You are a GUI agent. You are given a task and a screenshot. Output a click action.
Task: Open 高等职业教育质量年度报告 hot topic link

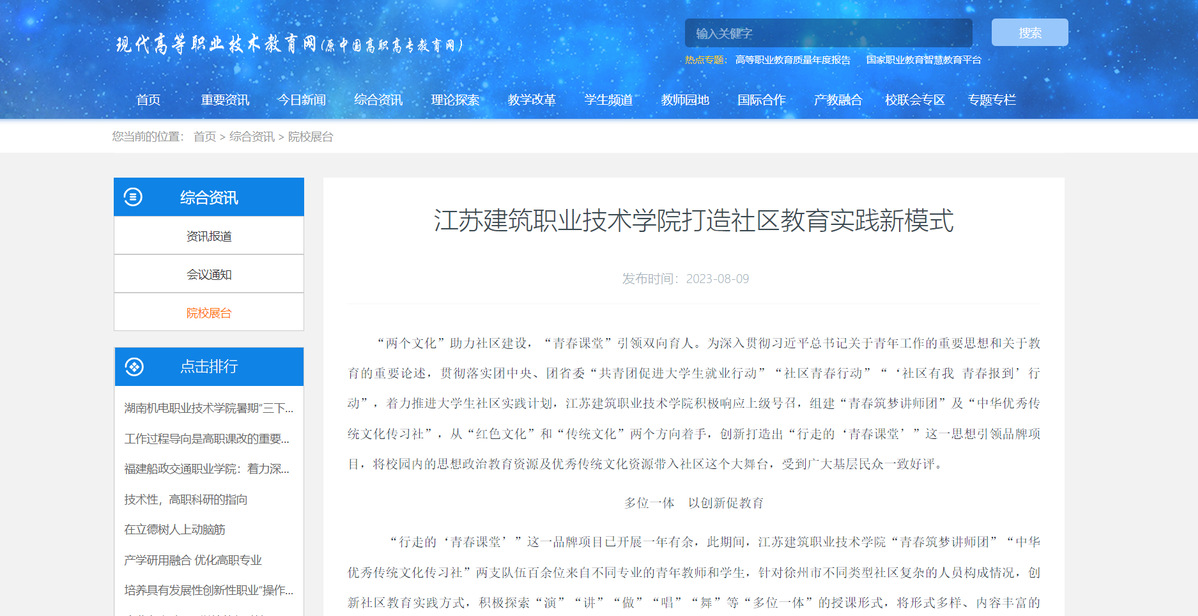pyautogui.click(x=792, y=60)
